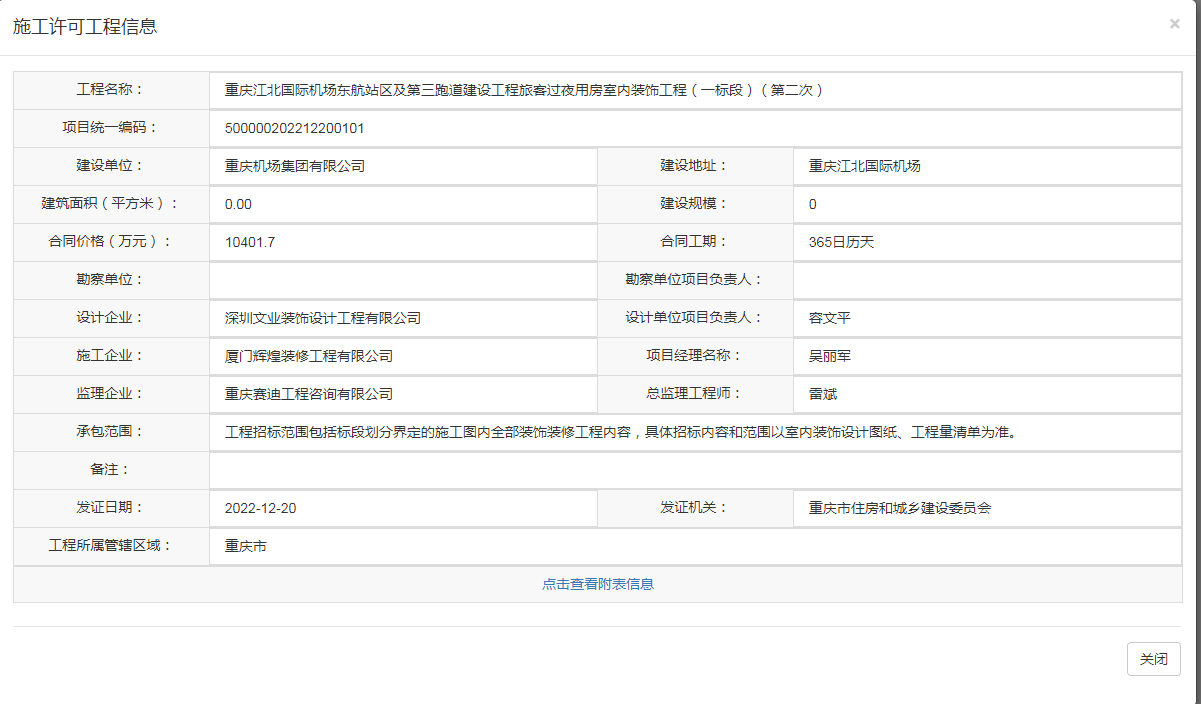The height and width of the screenshot is (704, 1201).
Task: Open the 点击查看附表信息 link
Action: (x=598, y=584)
